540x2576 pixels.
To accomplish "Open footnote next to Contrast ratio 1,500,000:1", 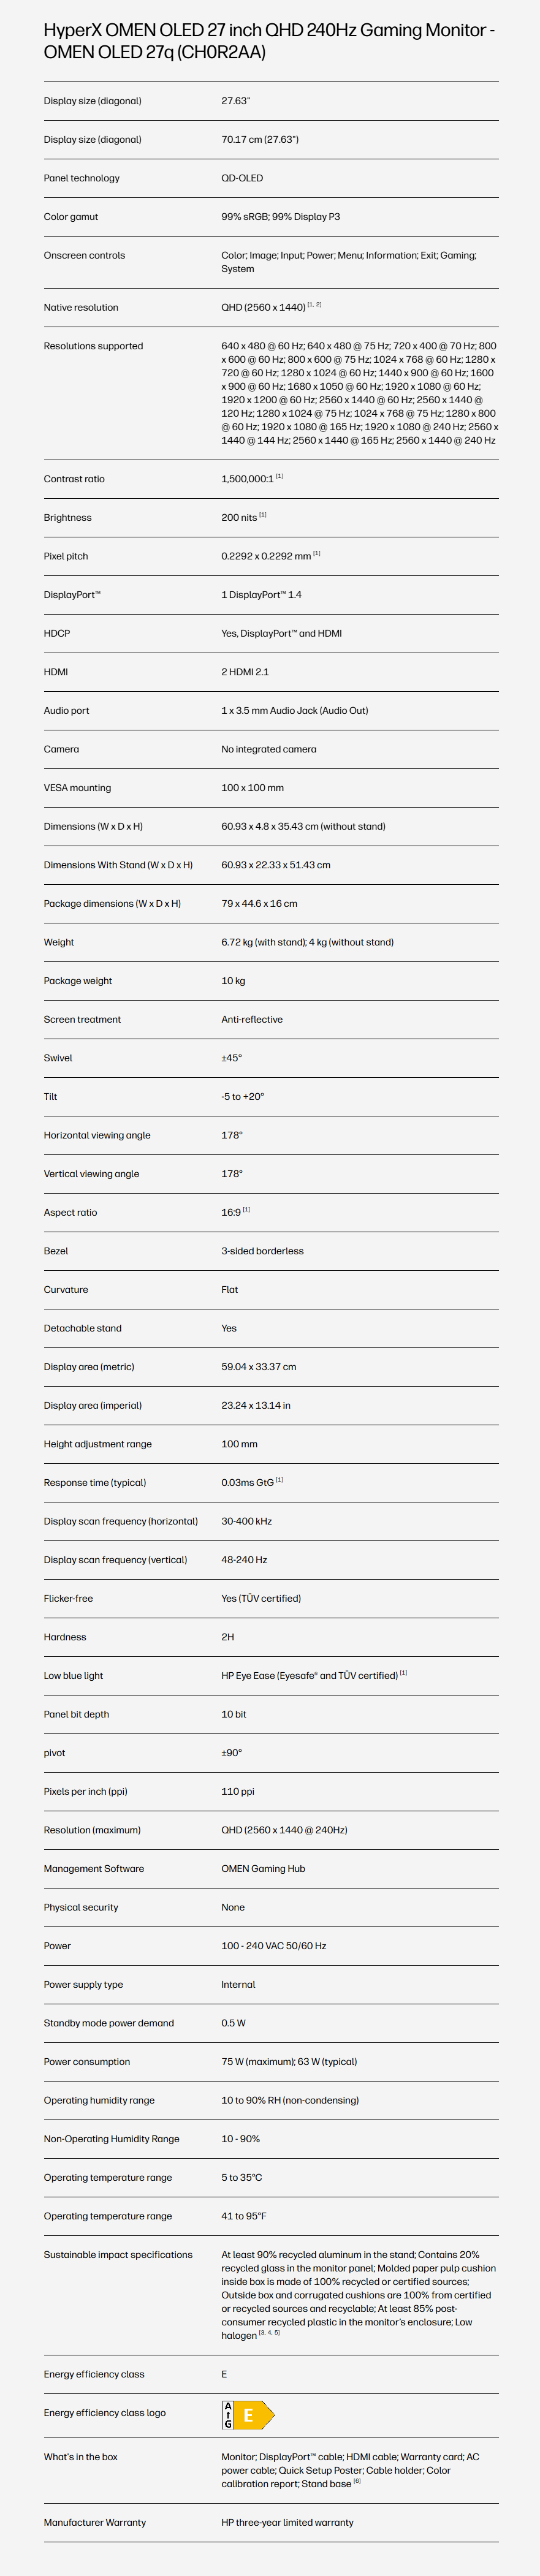I will point(279,476).
